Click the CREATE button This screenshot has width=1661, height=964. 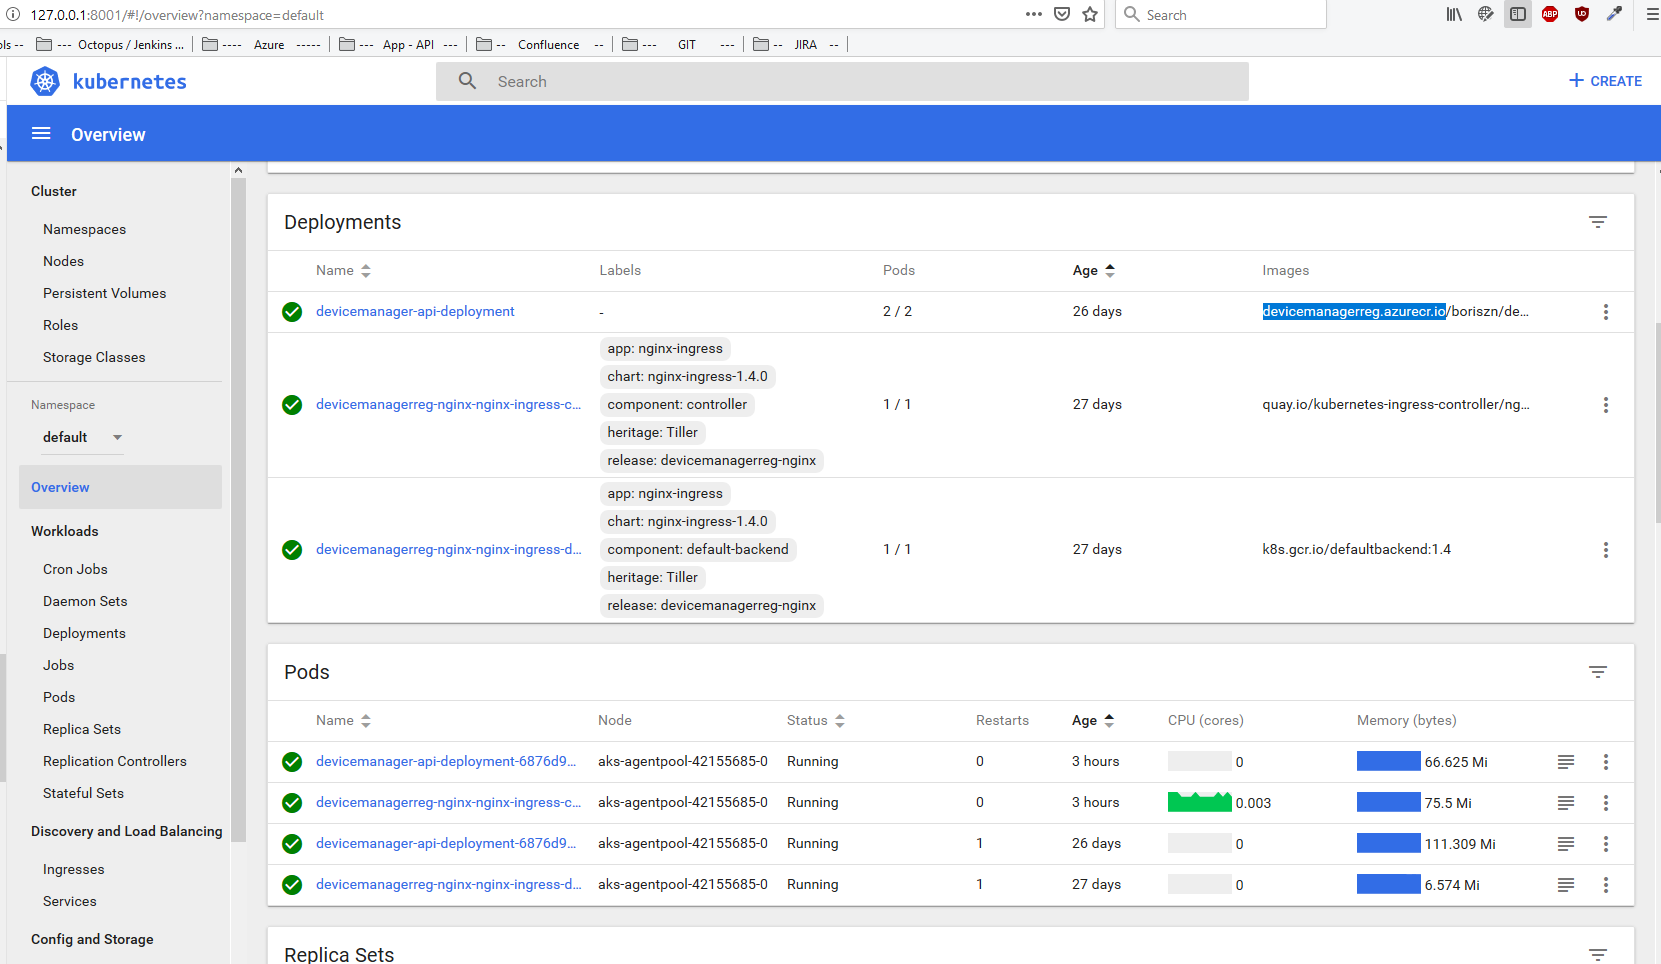[x=1605, y=81]
